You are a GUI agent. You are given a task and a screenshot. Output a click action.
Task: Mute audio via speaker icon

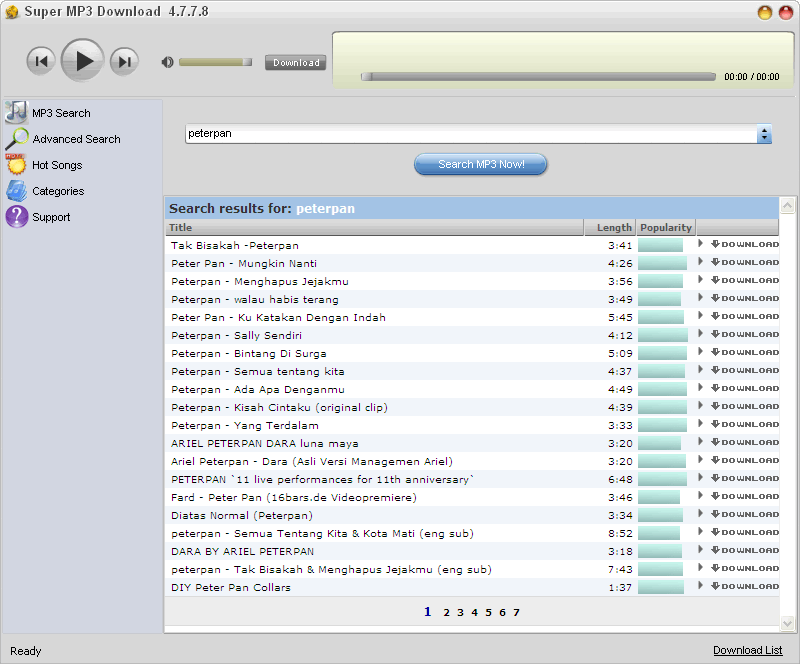coord(167,62)
